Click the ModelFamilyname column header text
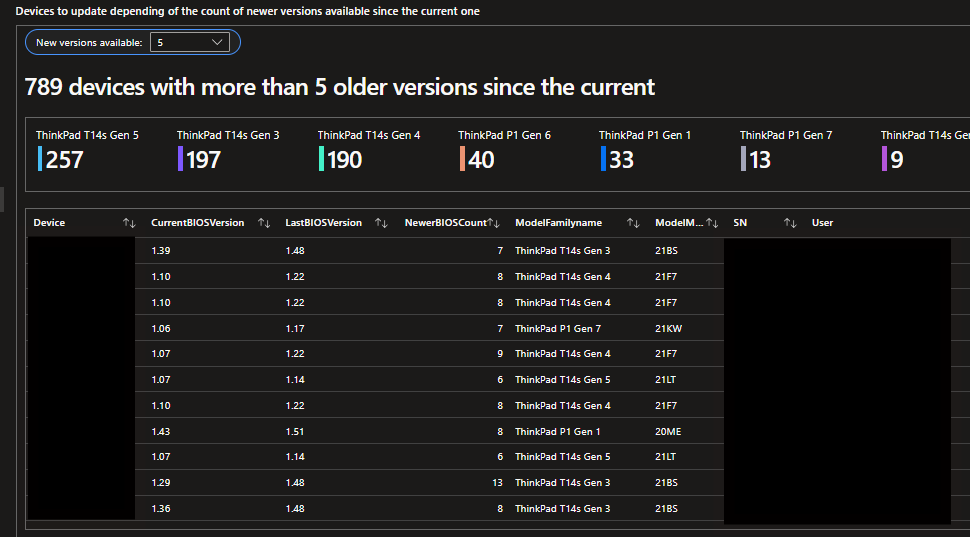The height and width of the screenshot is (537, 970). (558, 223)
